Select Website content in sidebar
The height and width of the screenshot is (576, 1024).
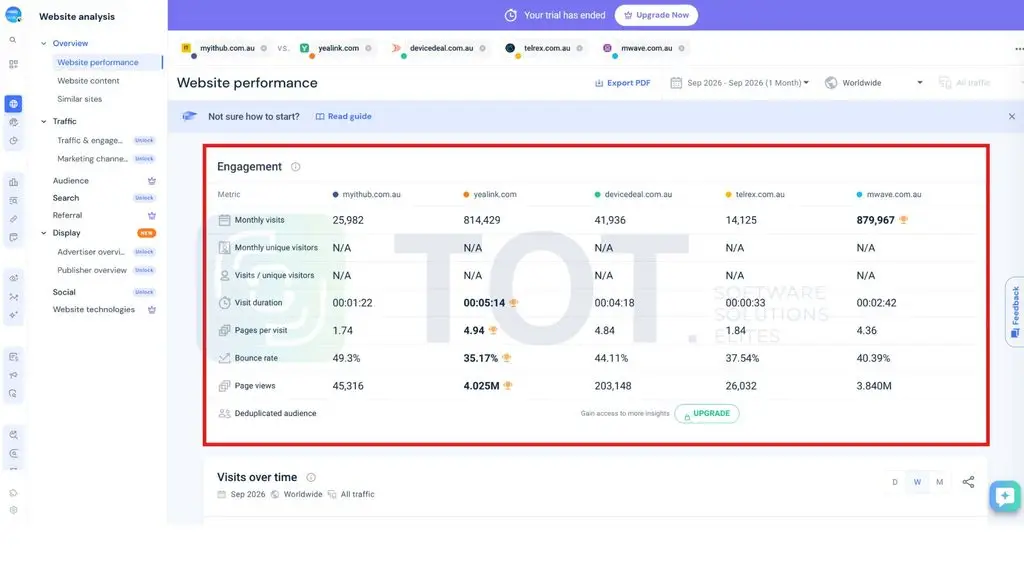coord(88,81)
